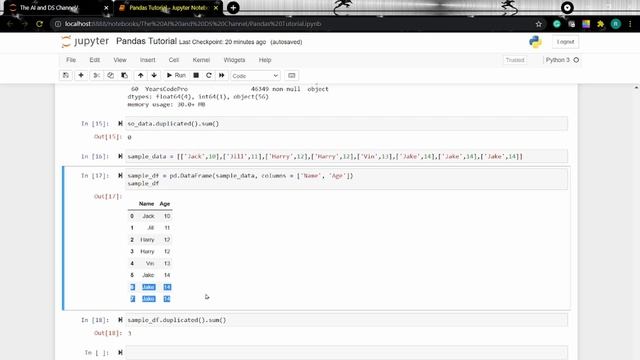Click the Logout button
The width and height of the screenshot is (640, 360).
tap(565, 42)
